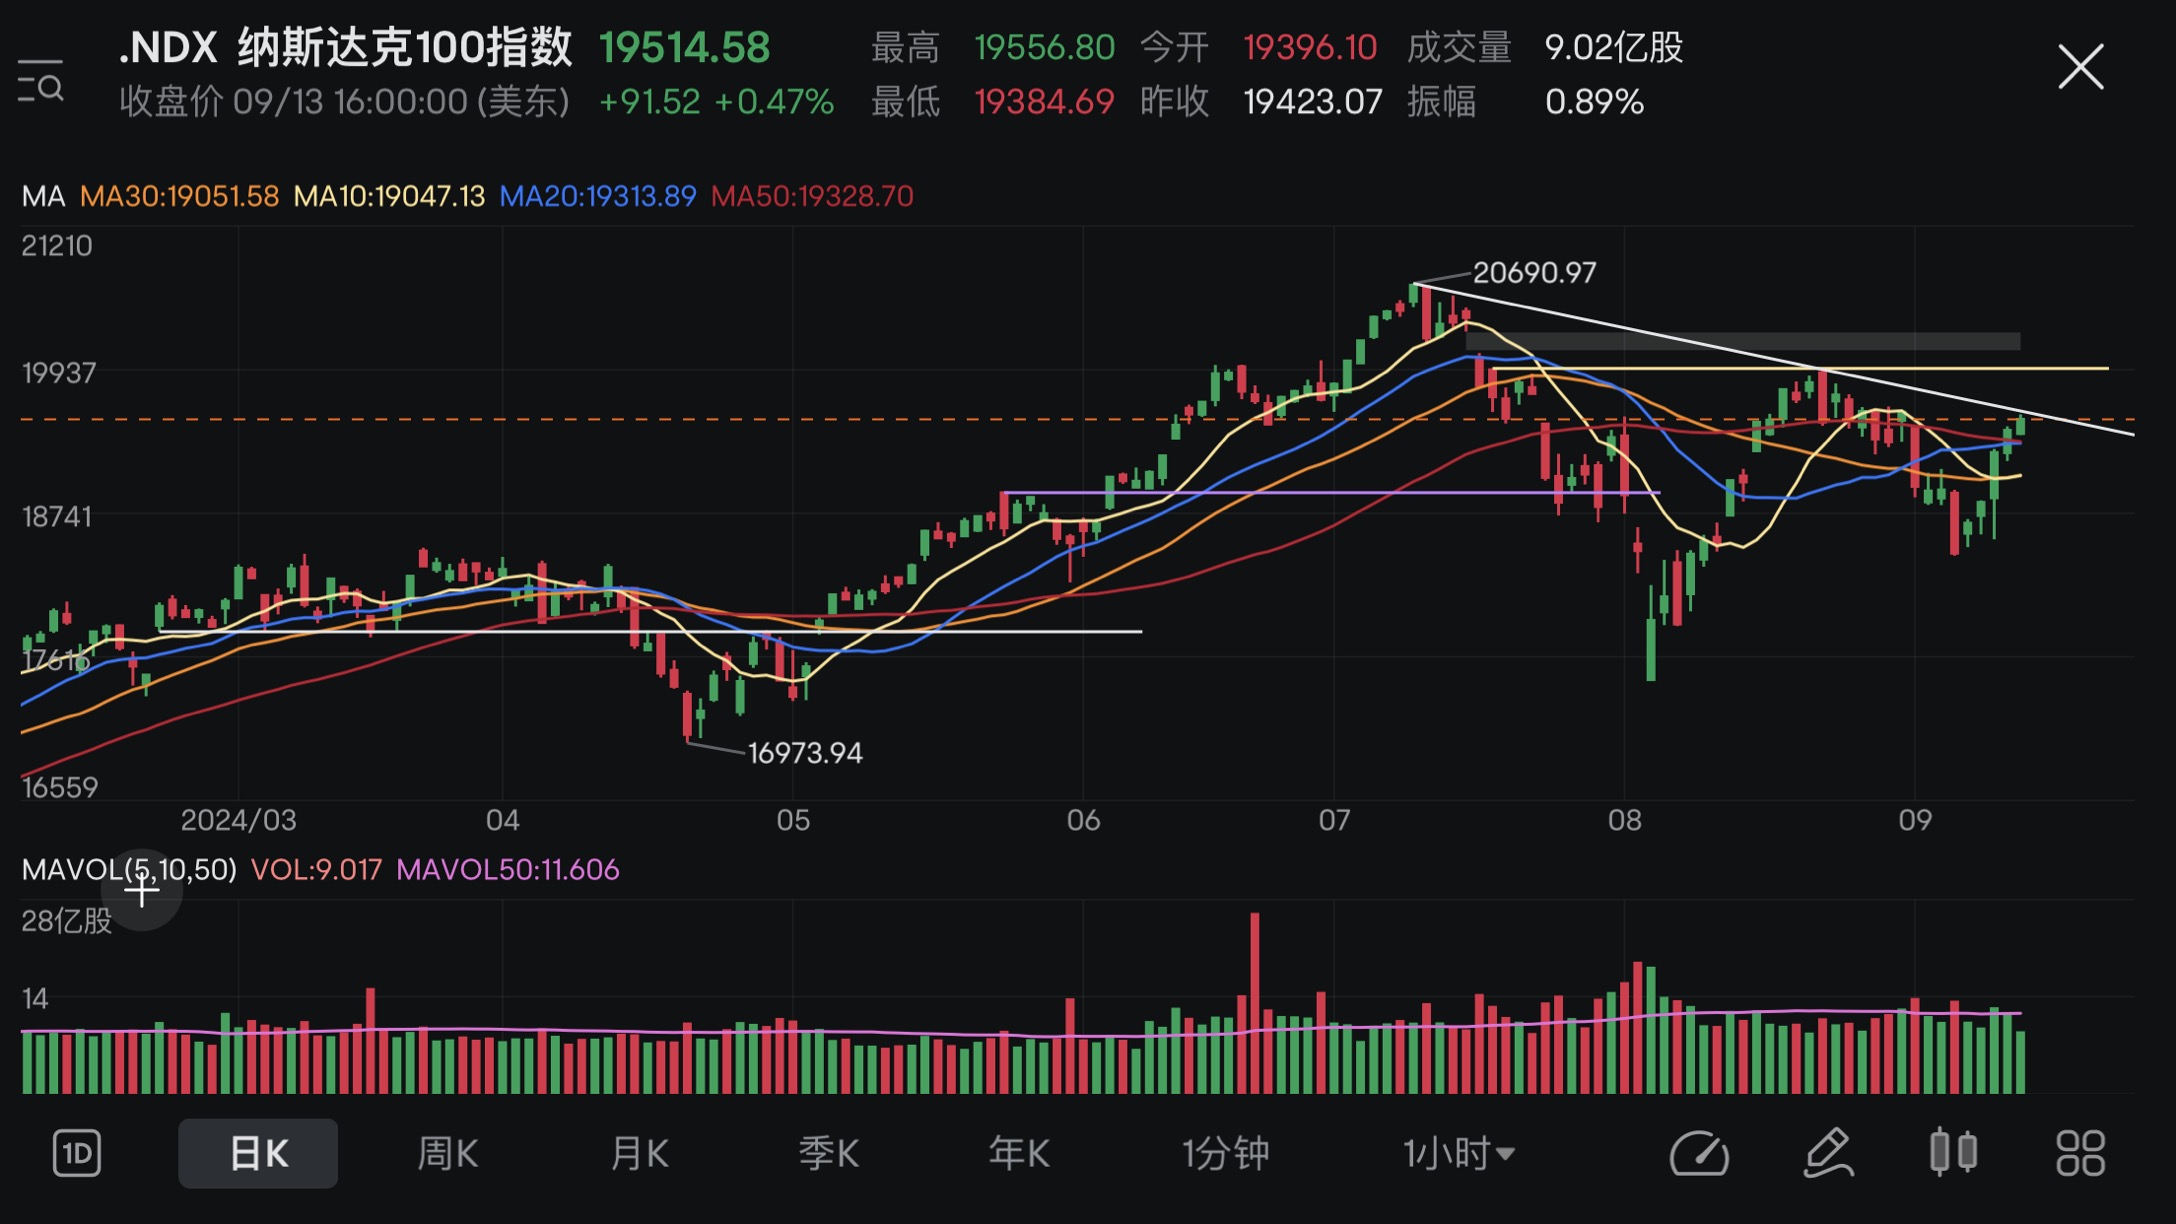The width and height of the screenshot is (2176, 1224).
Task: Click the 最高 value 19556.80
Action: (1044, 47)
